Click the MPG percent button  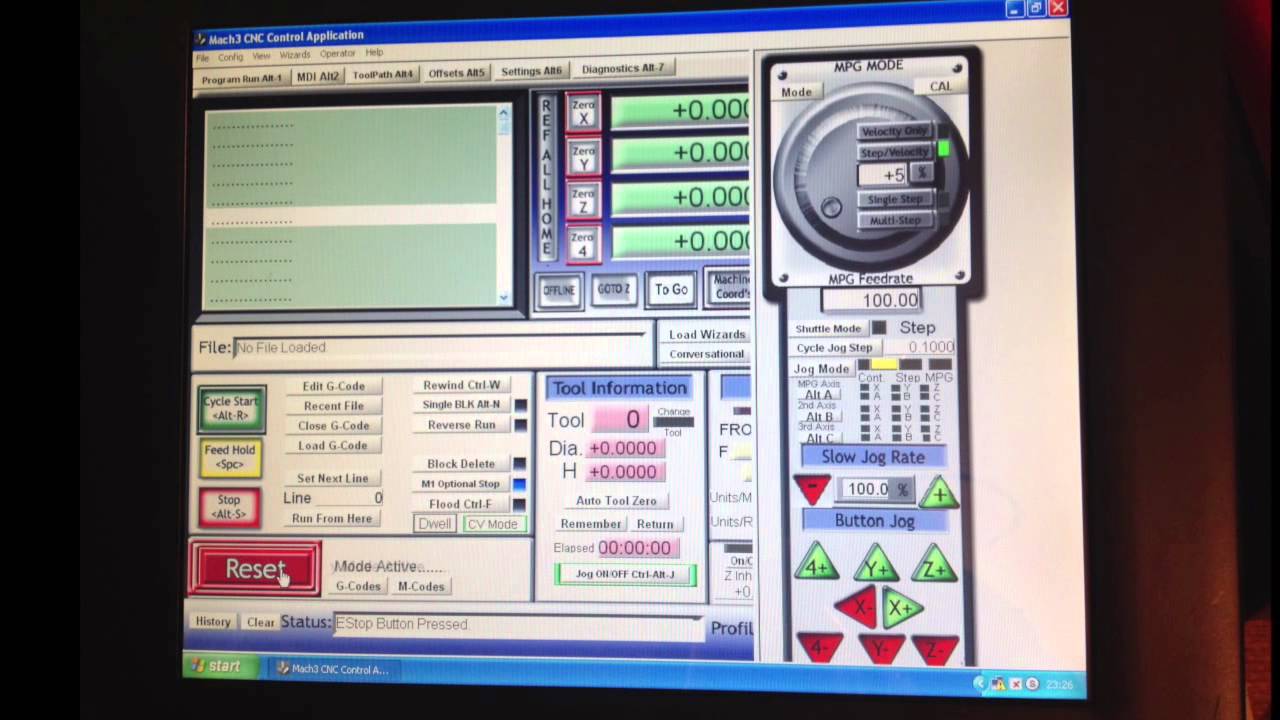pos(922,173)
